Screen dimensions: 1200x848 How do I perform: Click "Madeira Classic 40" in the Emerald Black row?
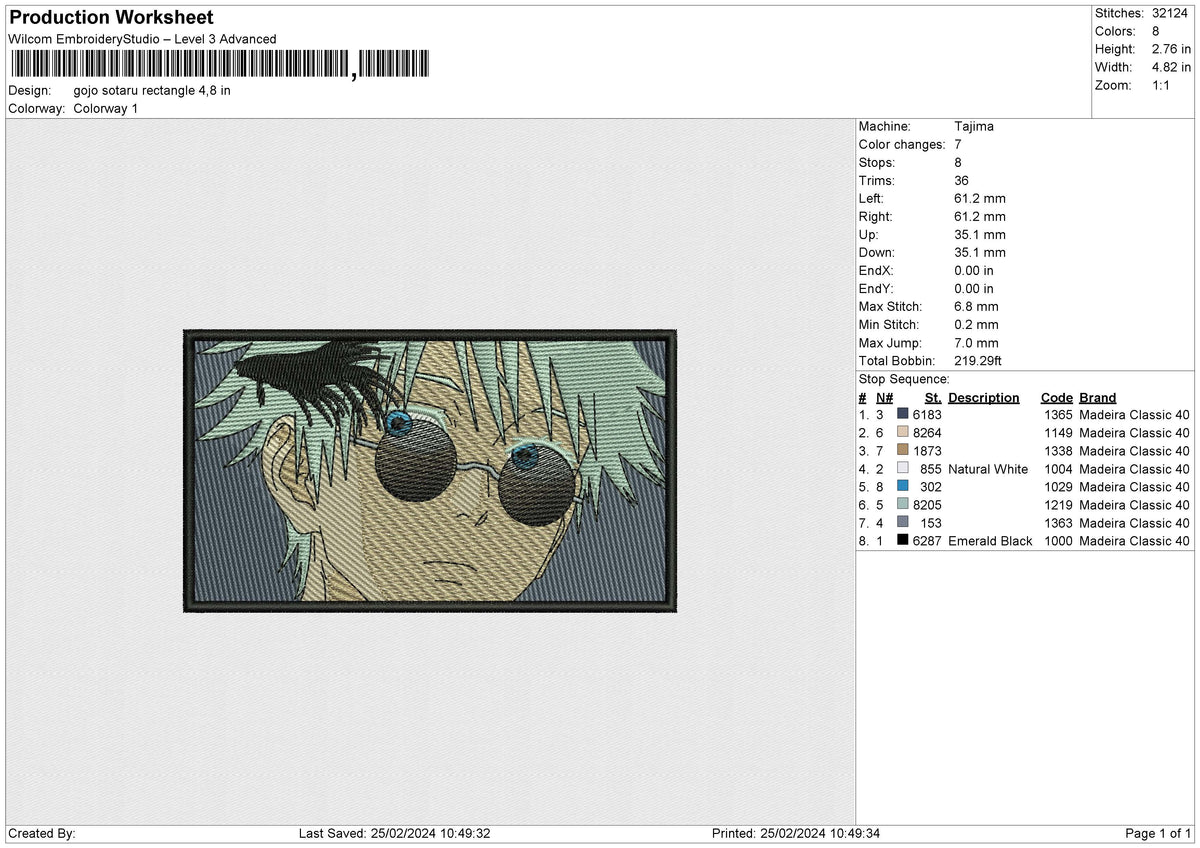click(1134, 541)
